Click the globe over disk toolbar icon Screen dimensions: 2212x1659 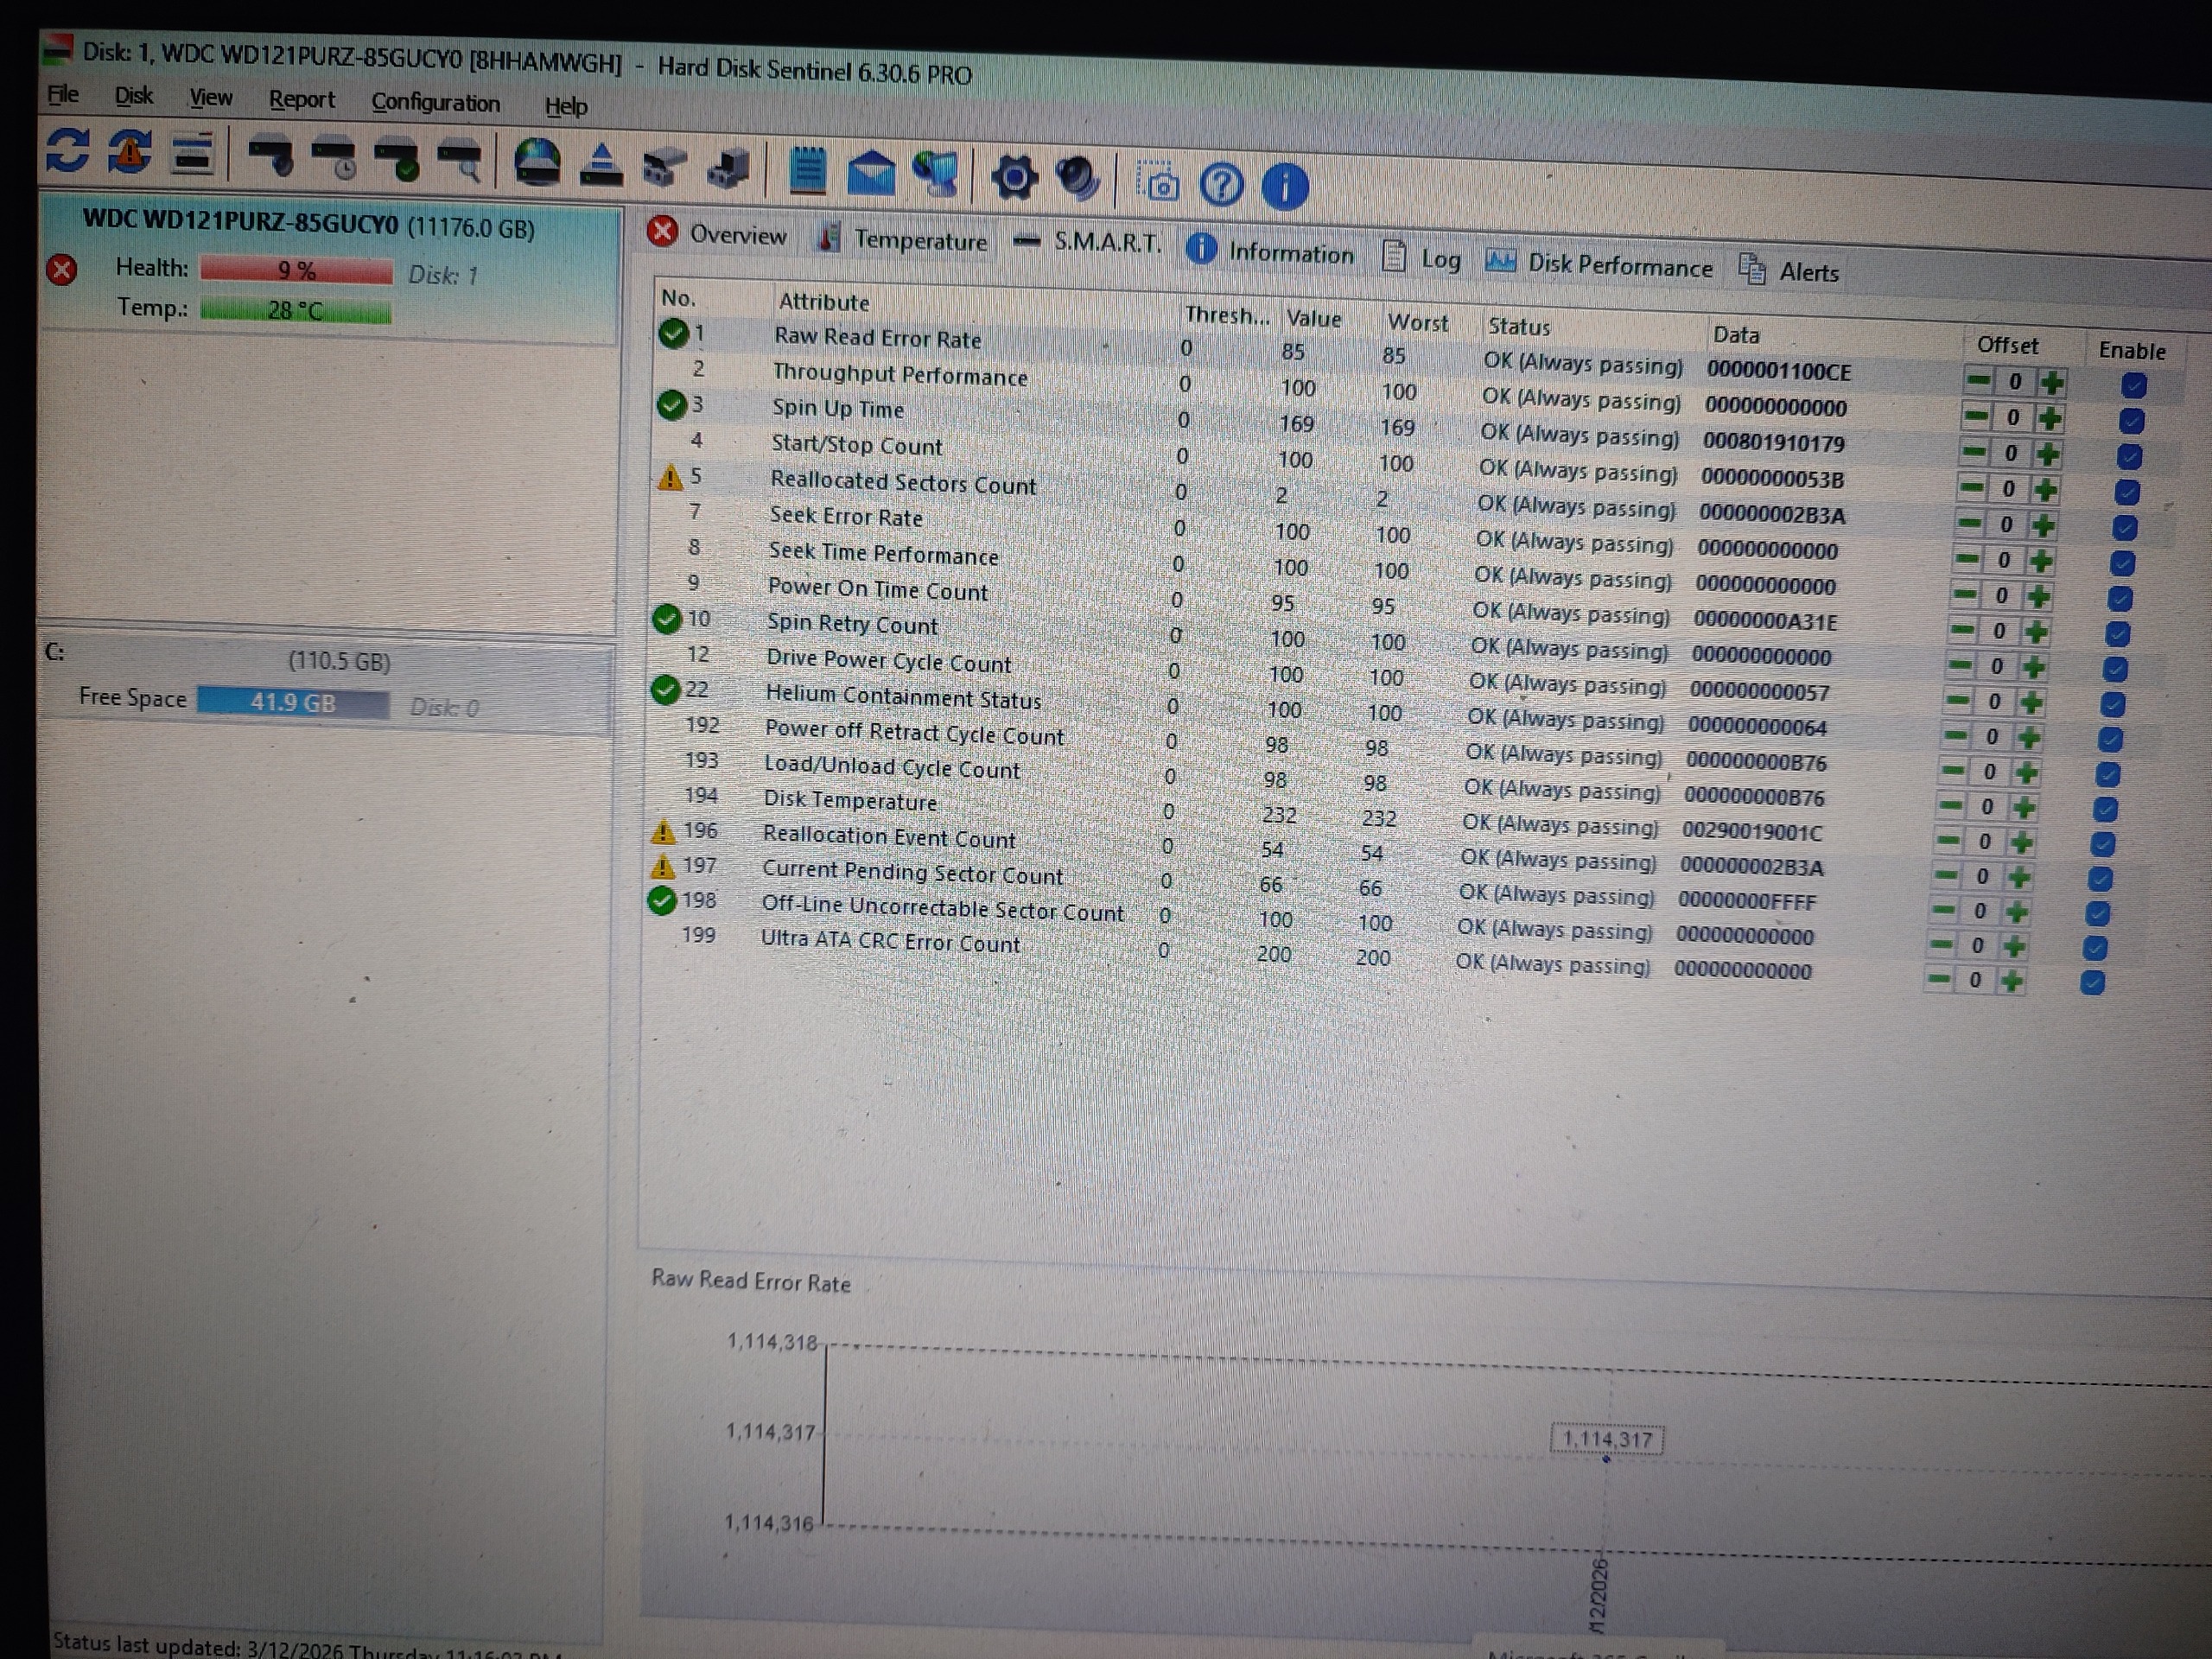click(x=537, y=164)
